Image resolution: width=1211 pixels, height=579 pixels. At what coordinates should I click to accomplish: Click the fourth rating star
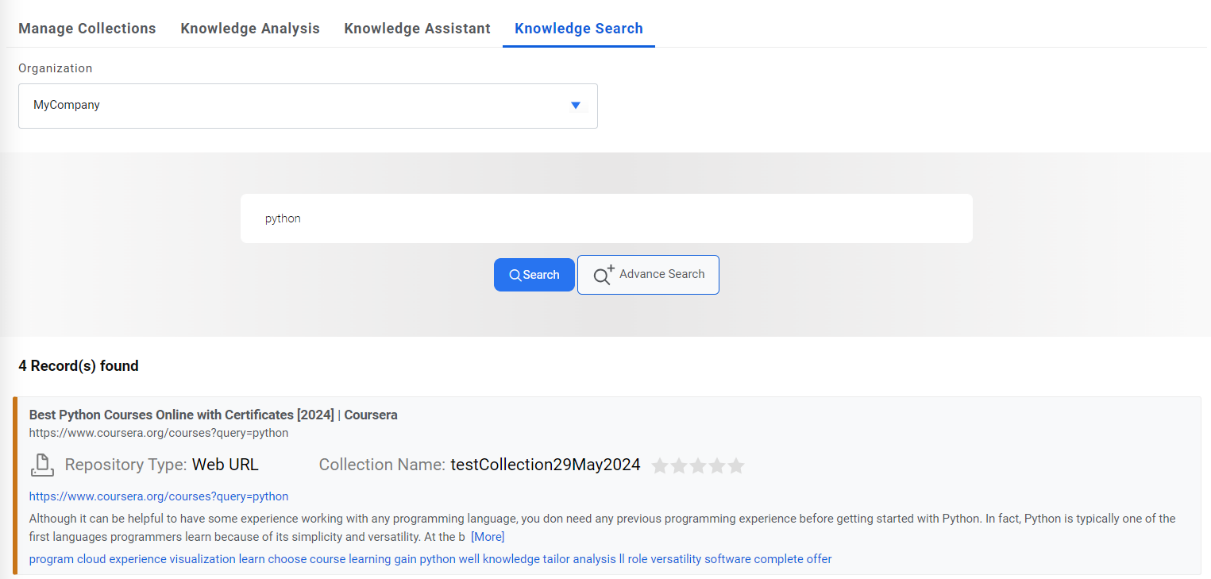pos(717,466)
